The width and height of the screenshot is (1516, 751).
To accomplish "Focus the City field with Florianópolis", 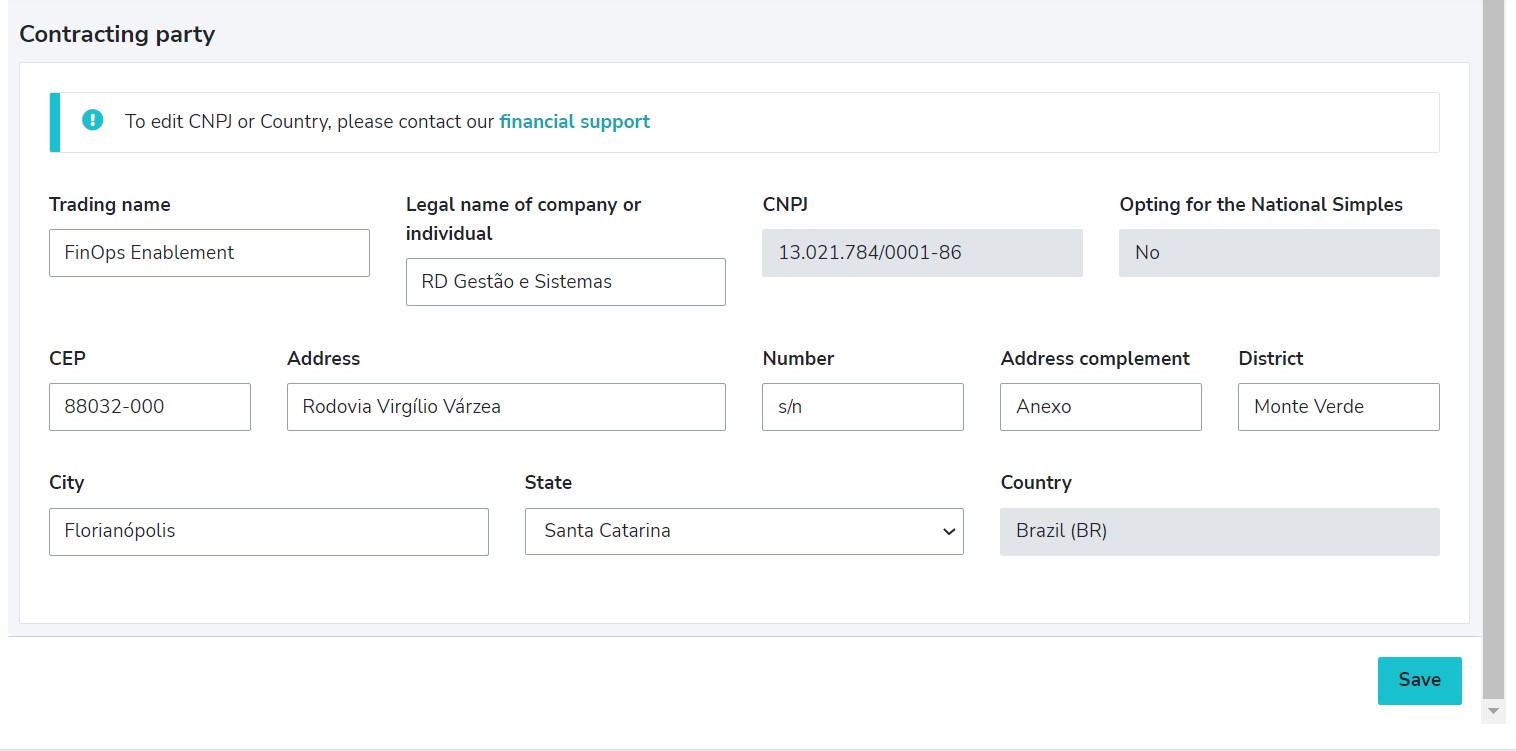I will (268, 531).
